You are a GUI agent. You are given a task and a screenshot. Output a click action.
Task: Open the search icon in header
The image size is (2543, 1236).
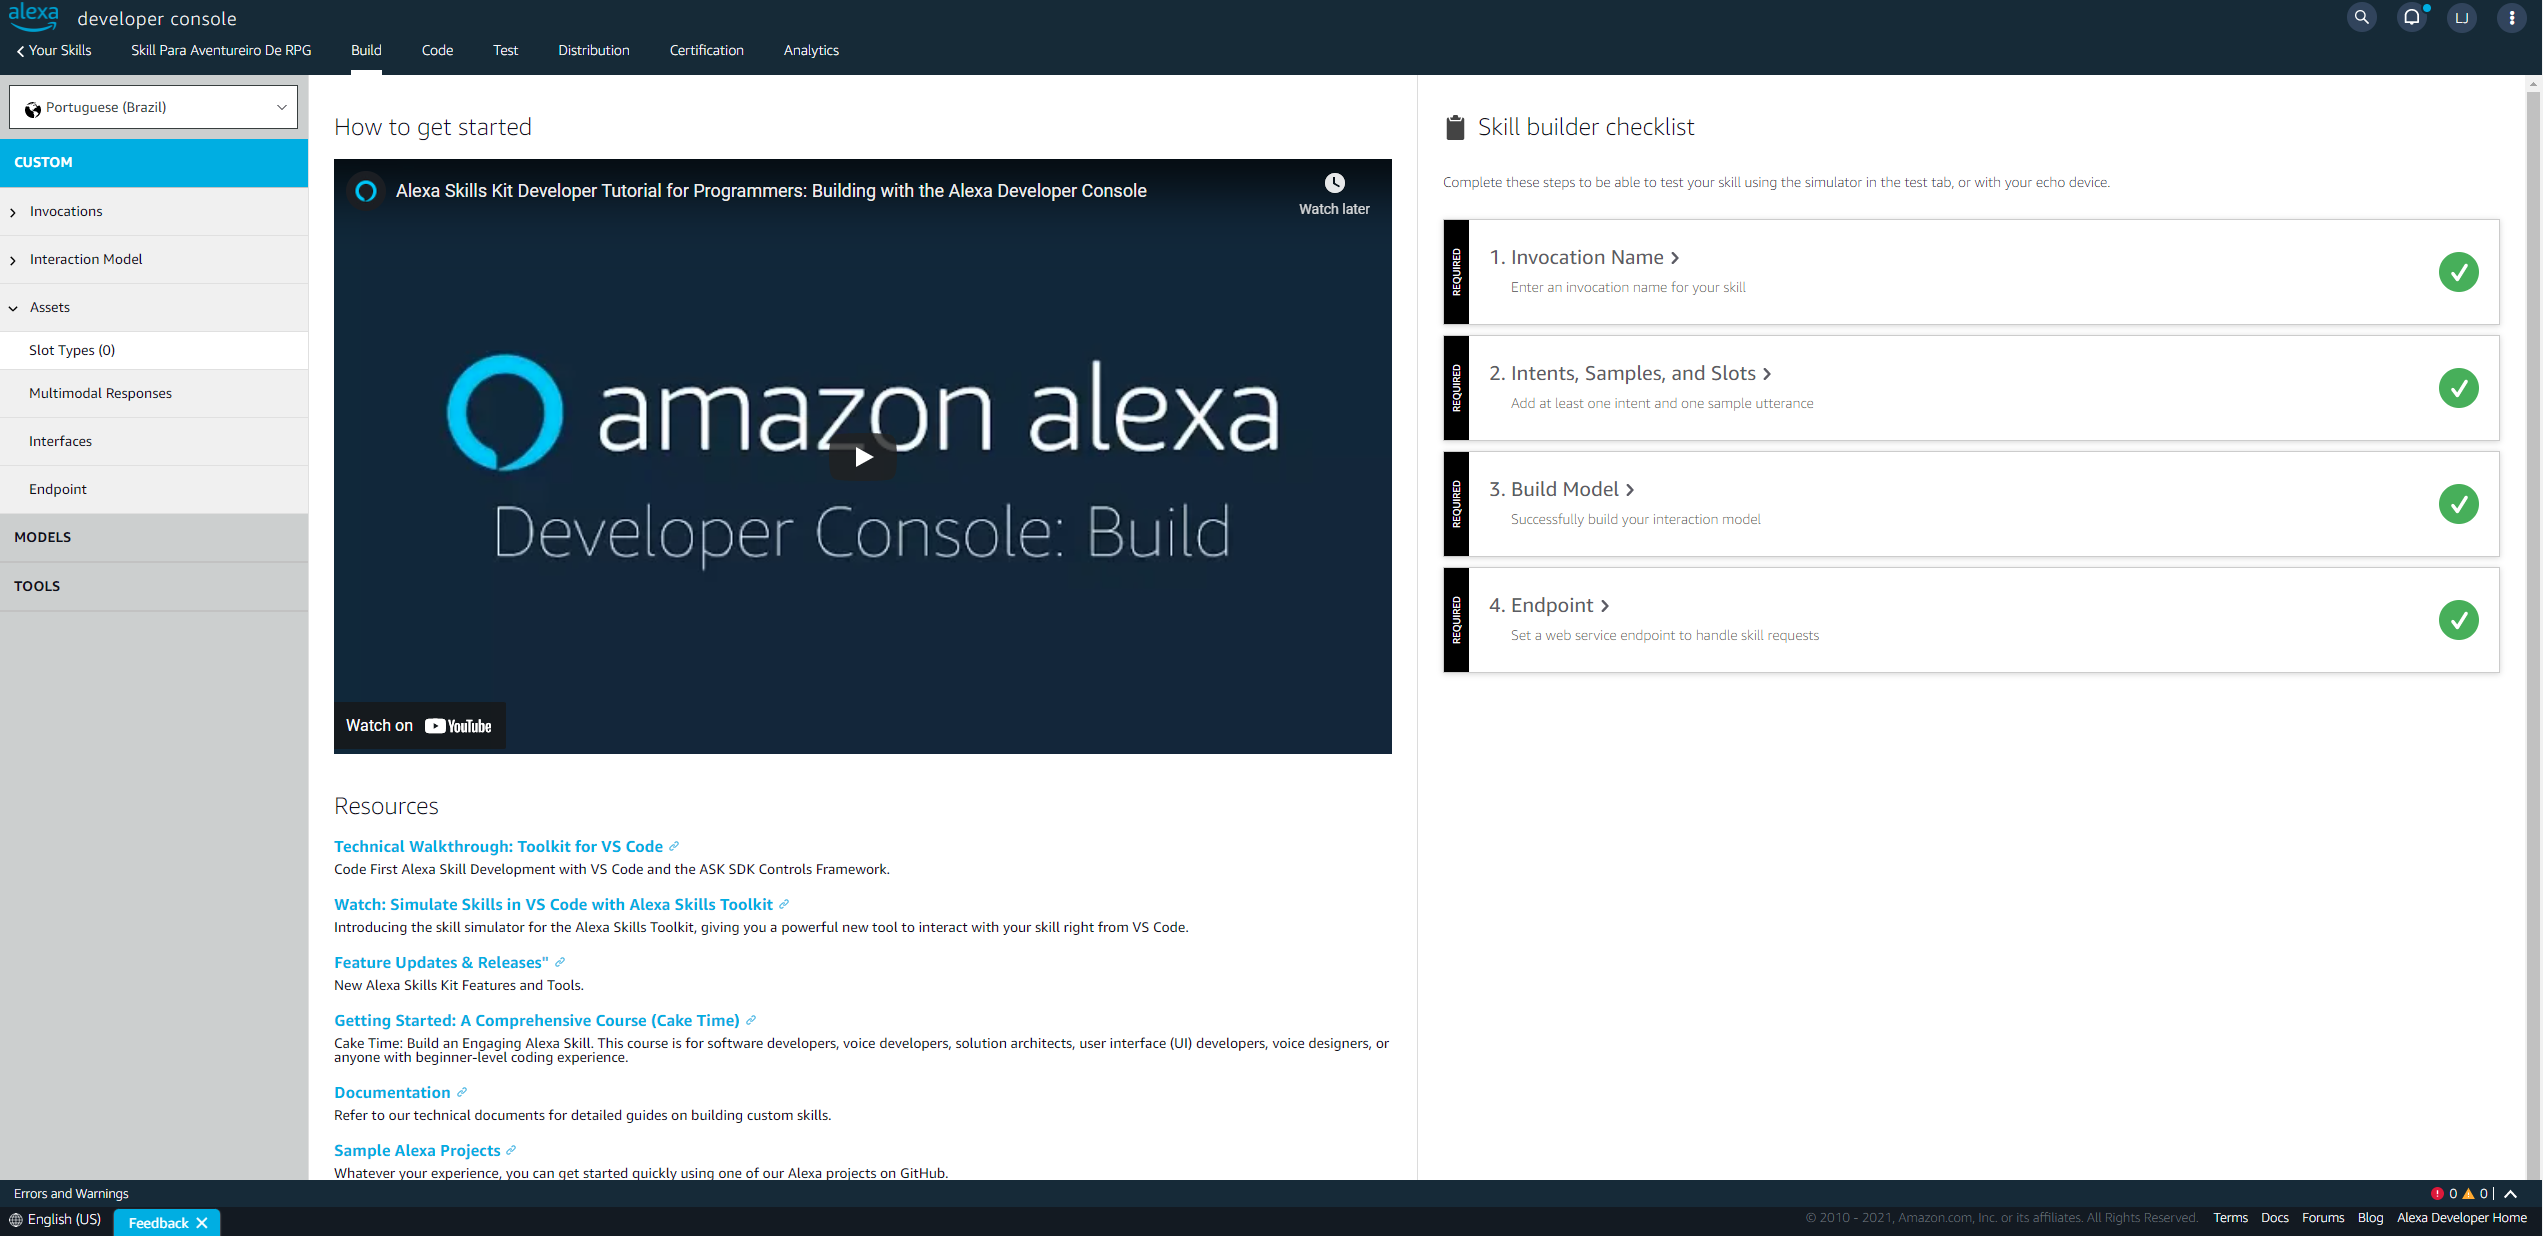coord(2361,17)
